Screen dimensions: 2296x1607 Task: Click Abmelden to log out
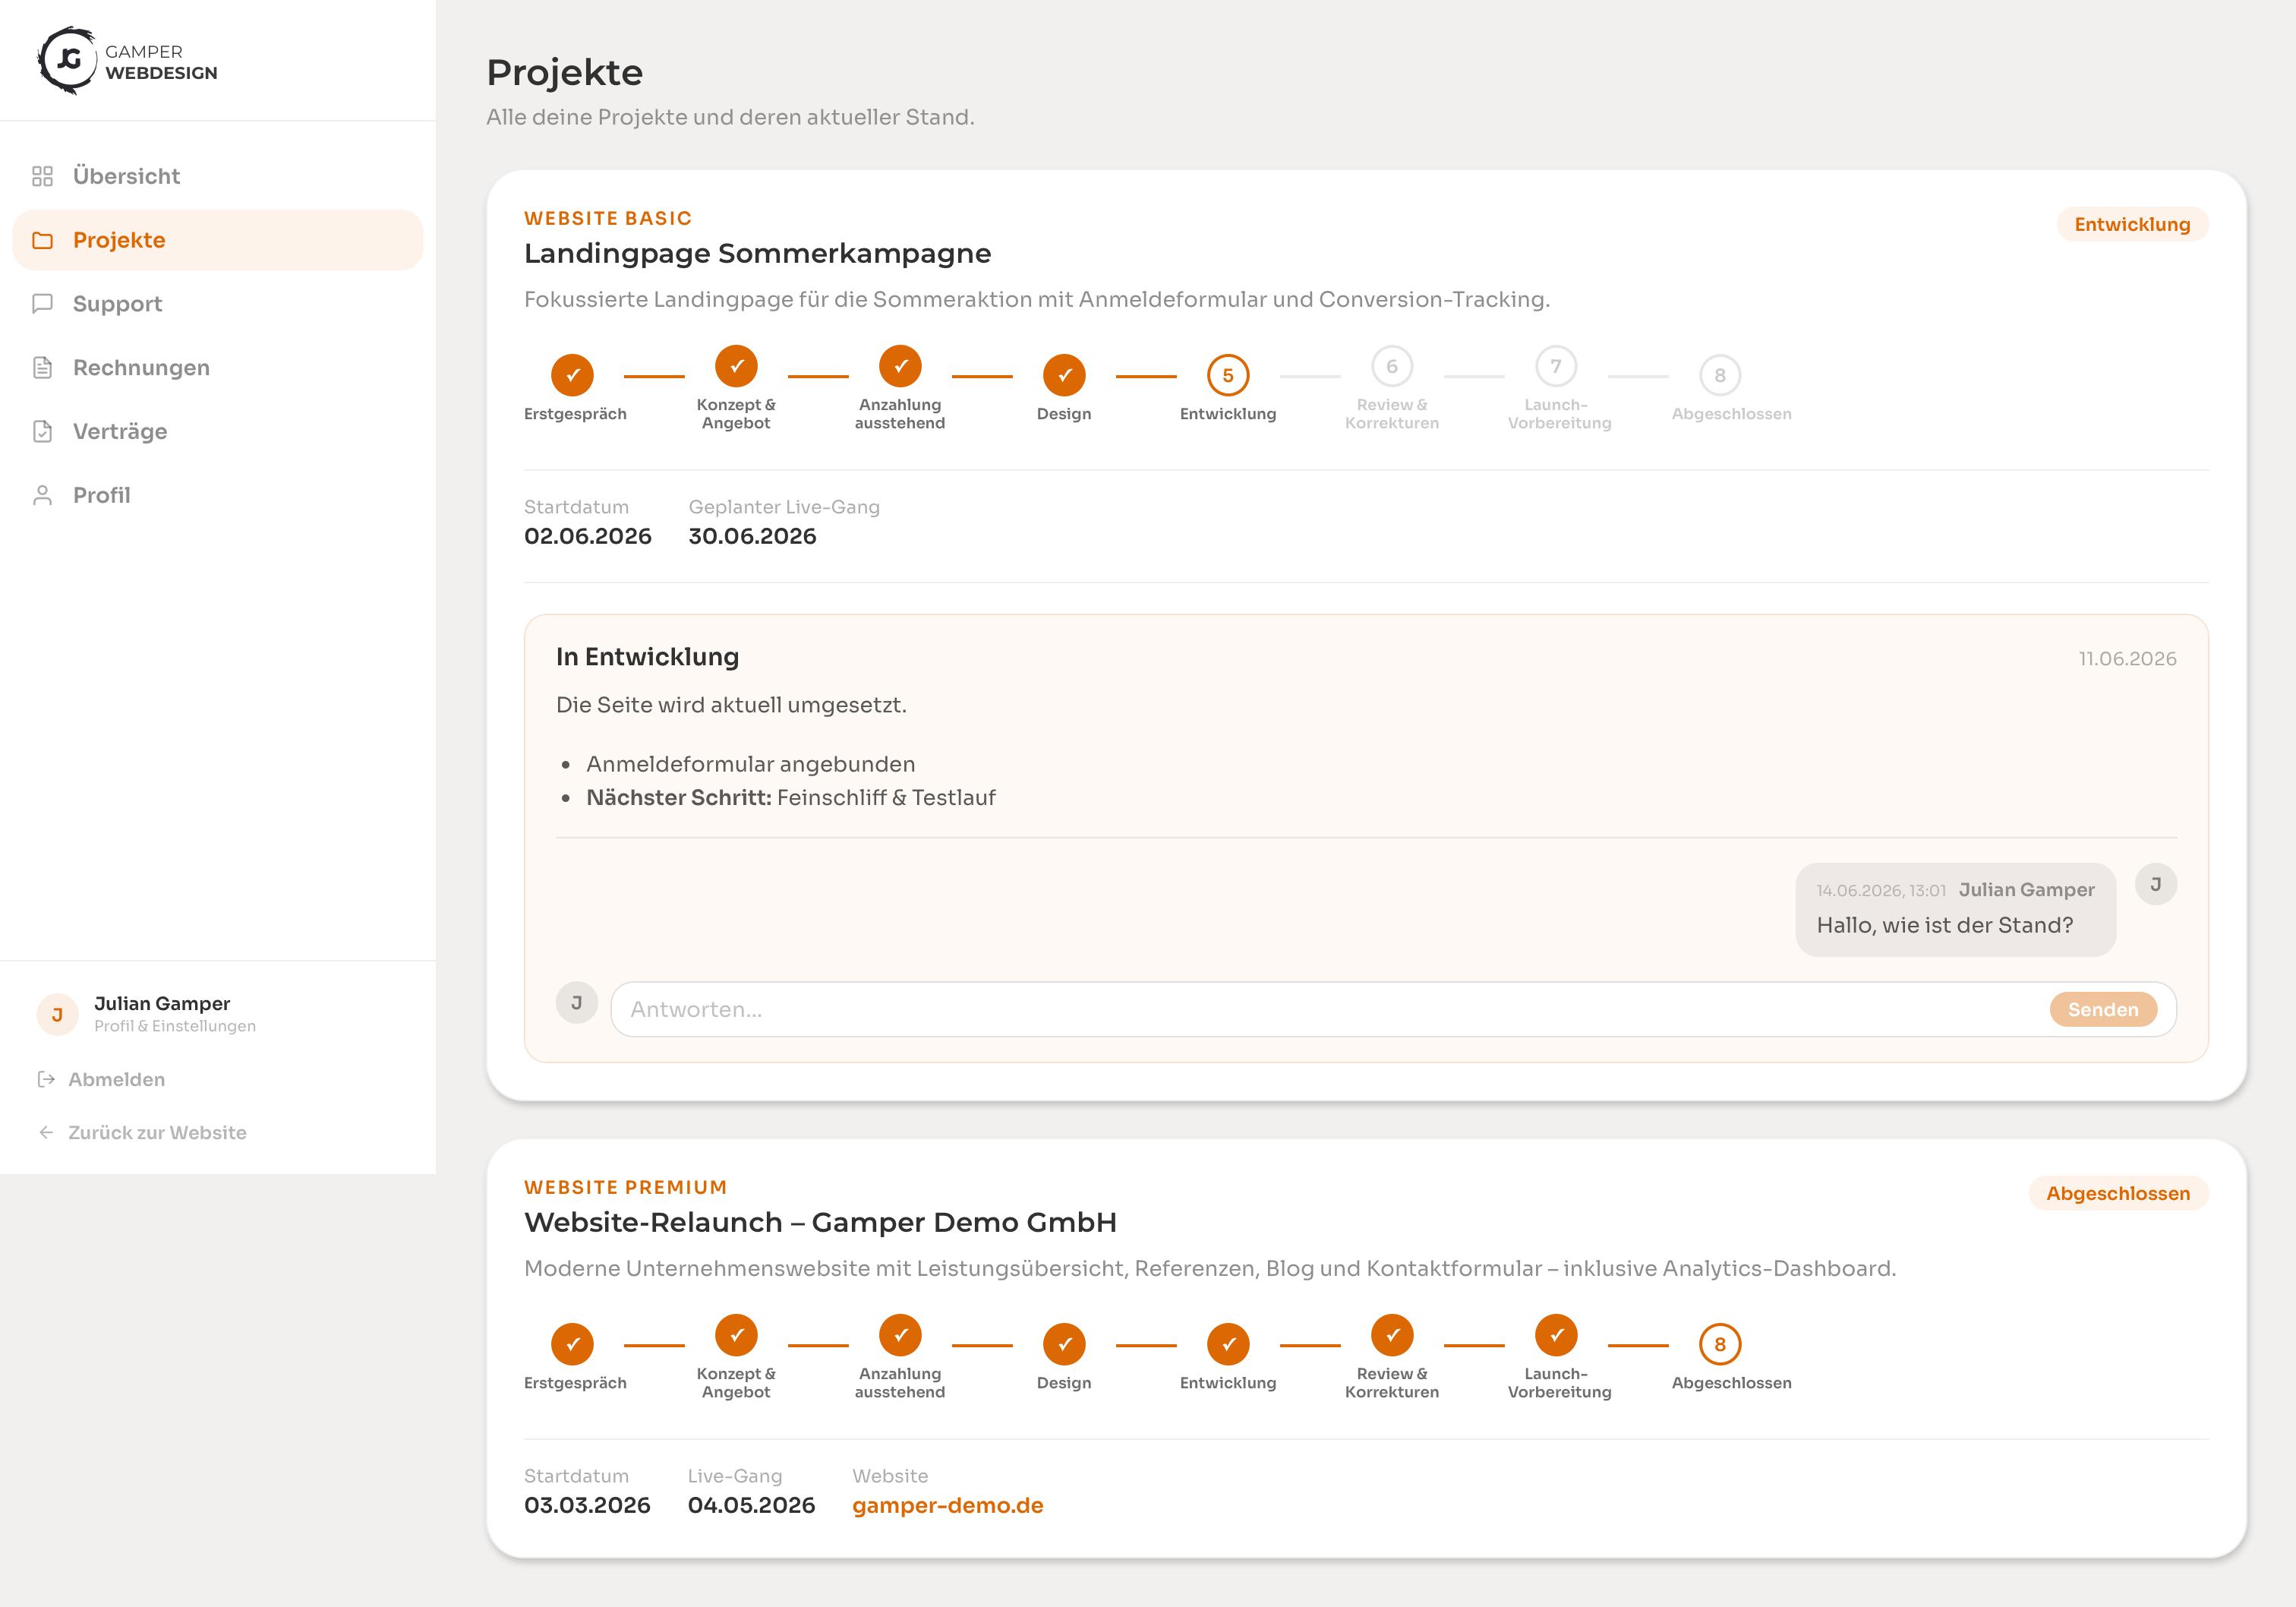coord(101,1079)
